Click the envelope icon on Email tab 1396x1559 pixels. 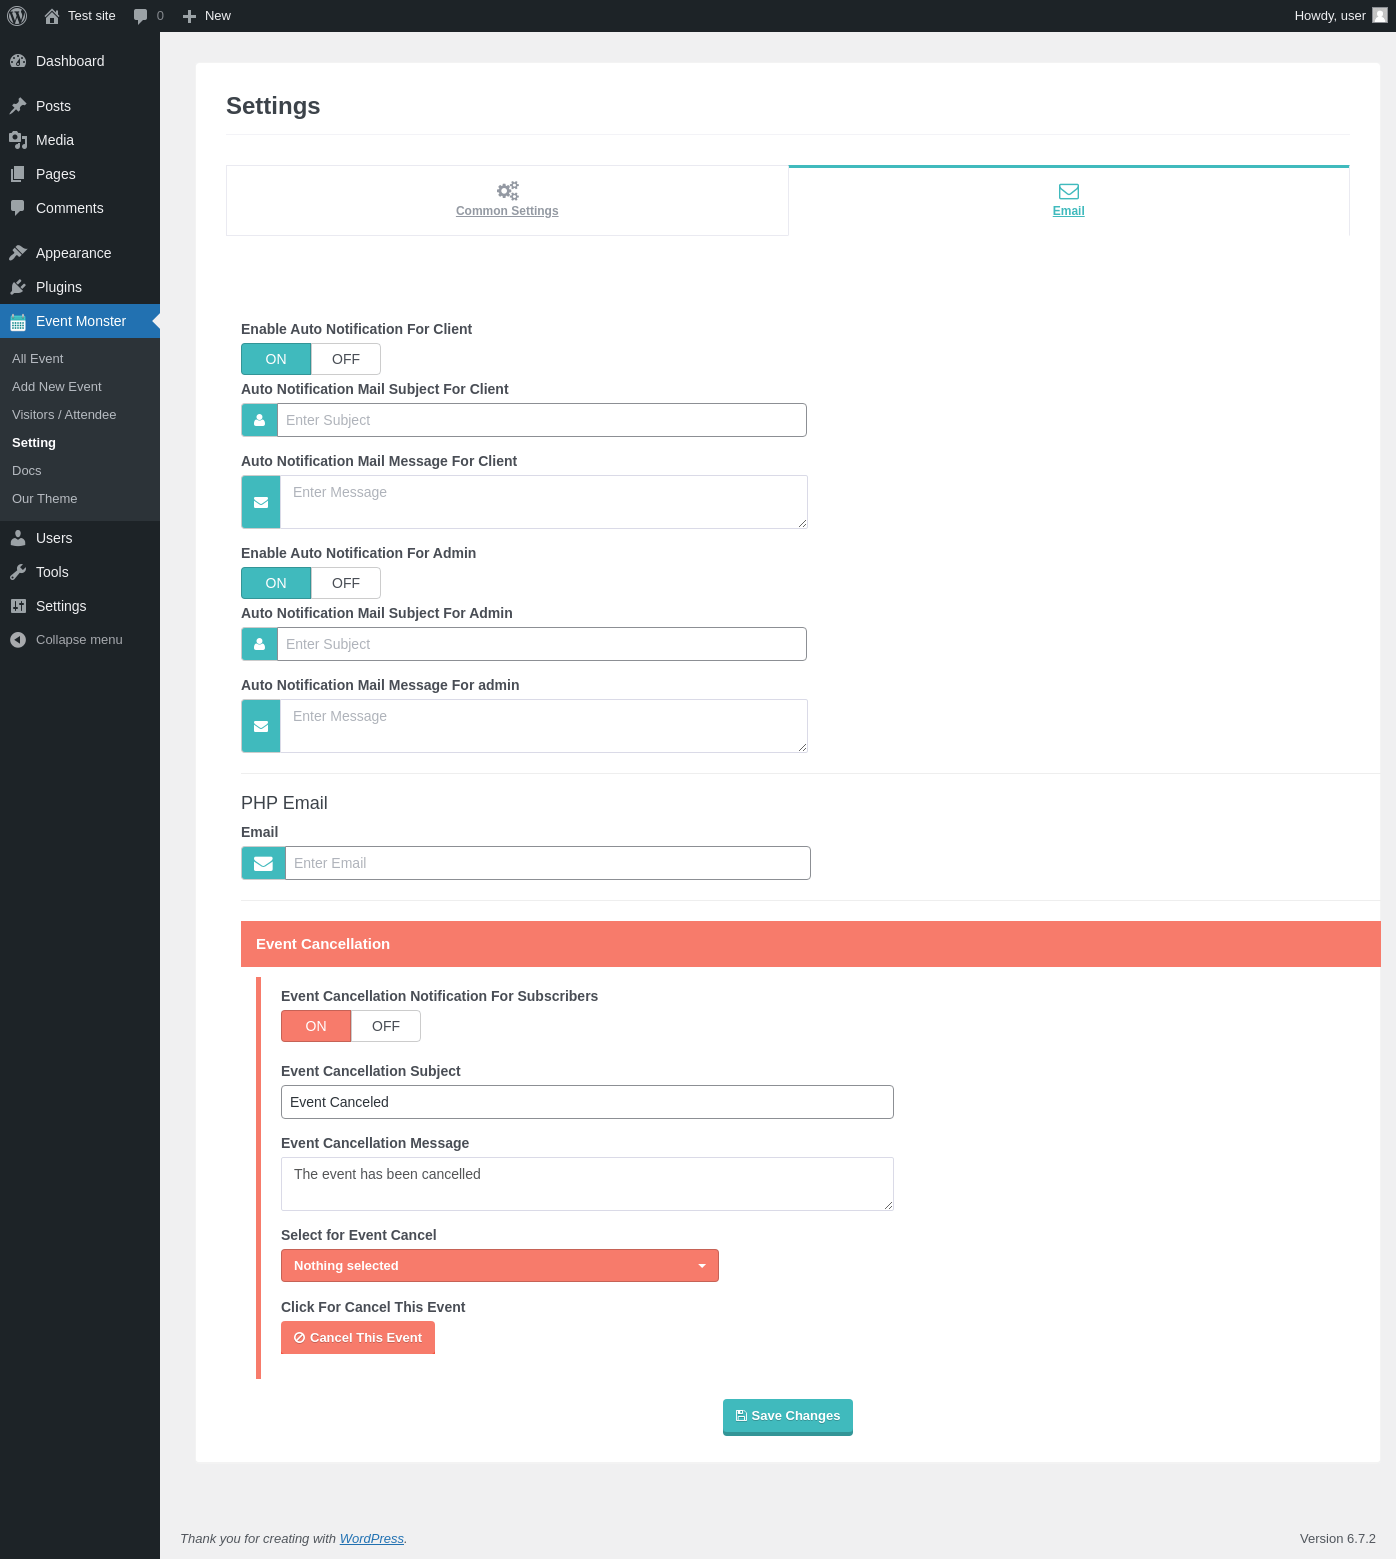[1069, 191]
